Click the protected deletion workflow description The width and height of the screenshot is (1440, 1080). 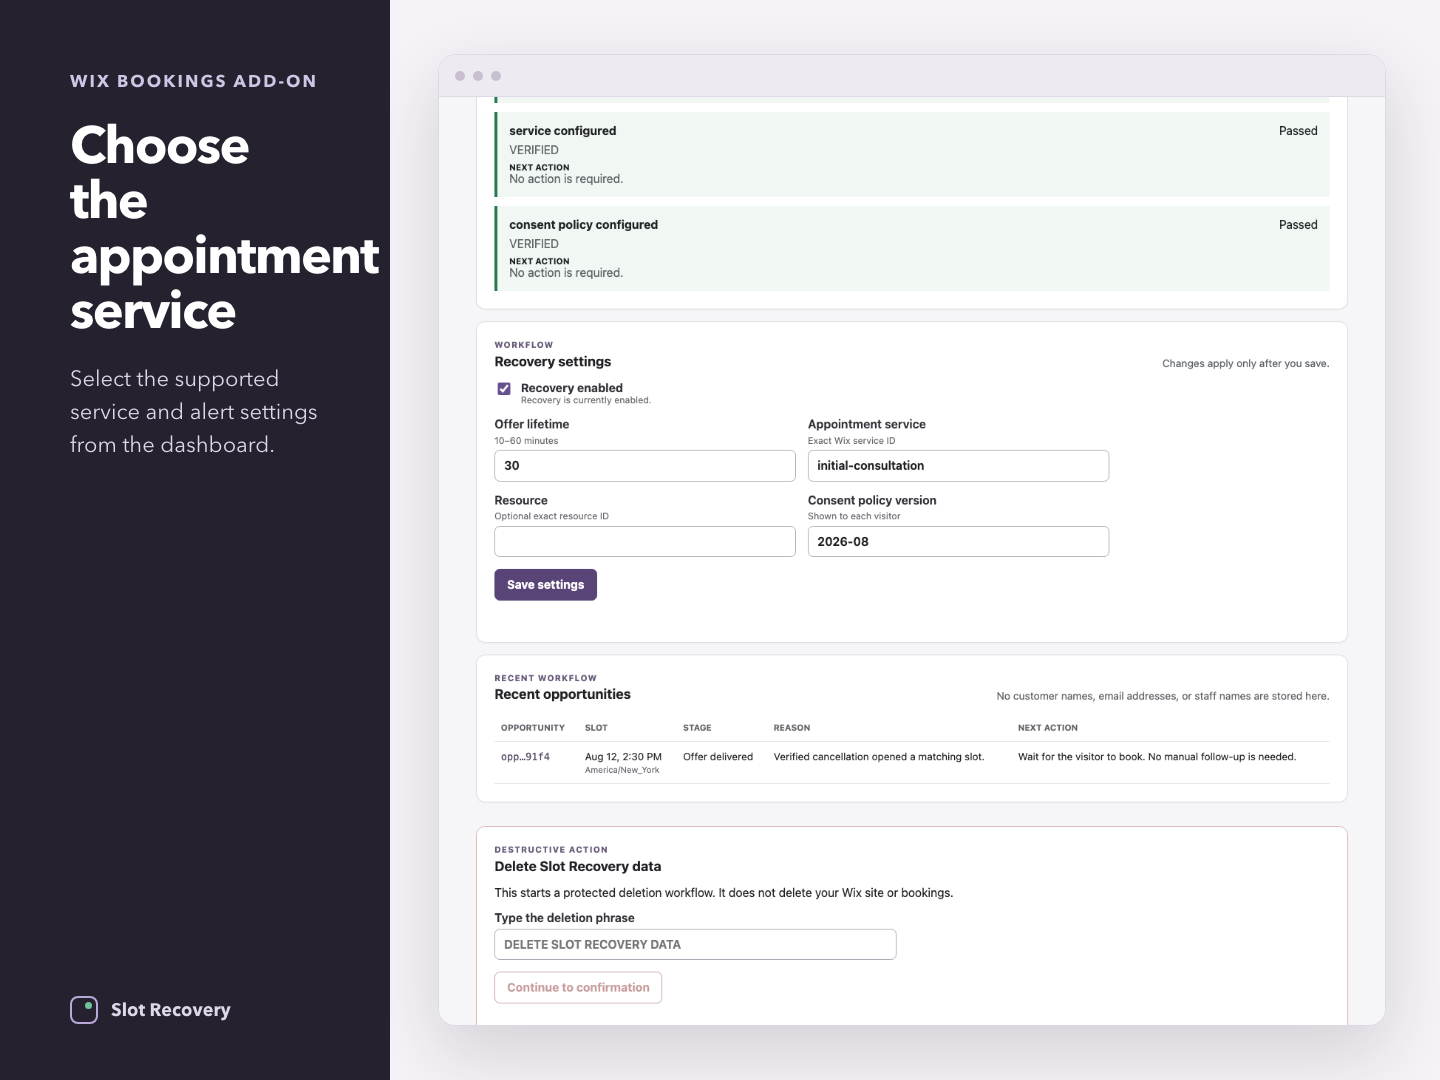point(723,893)
